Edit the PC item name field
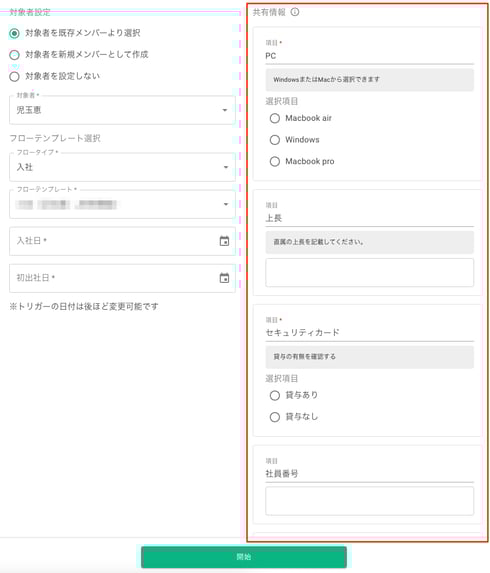This screenshot has height=573, width=490. pos(369,56)
